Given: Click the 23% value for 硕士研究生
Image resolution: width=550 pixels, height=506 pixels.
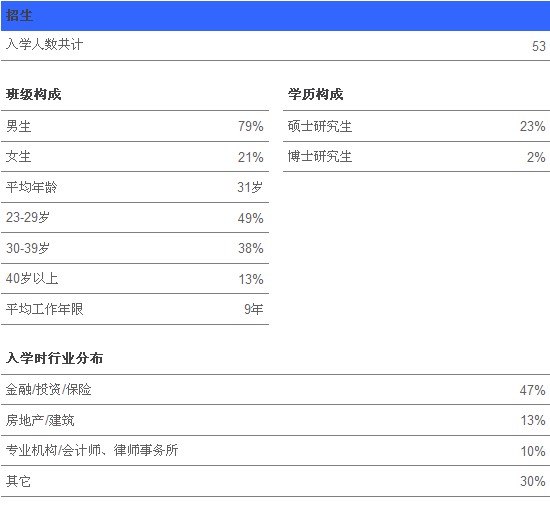Looking at the screenshot, I should 532,126.
